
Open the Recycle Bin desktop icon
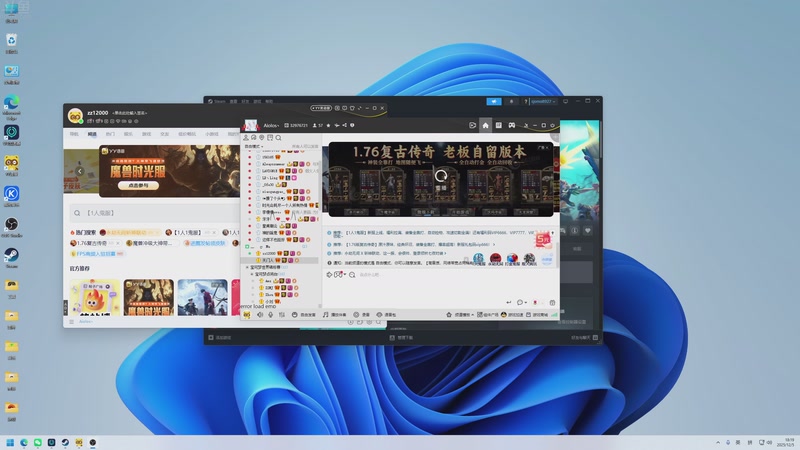point(11,43)
